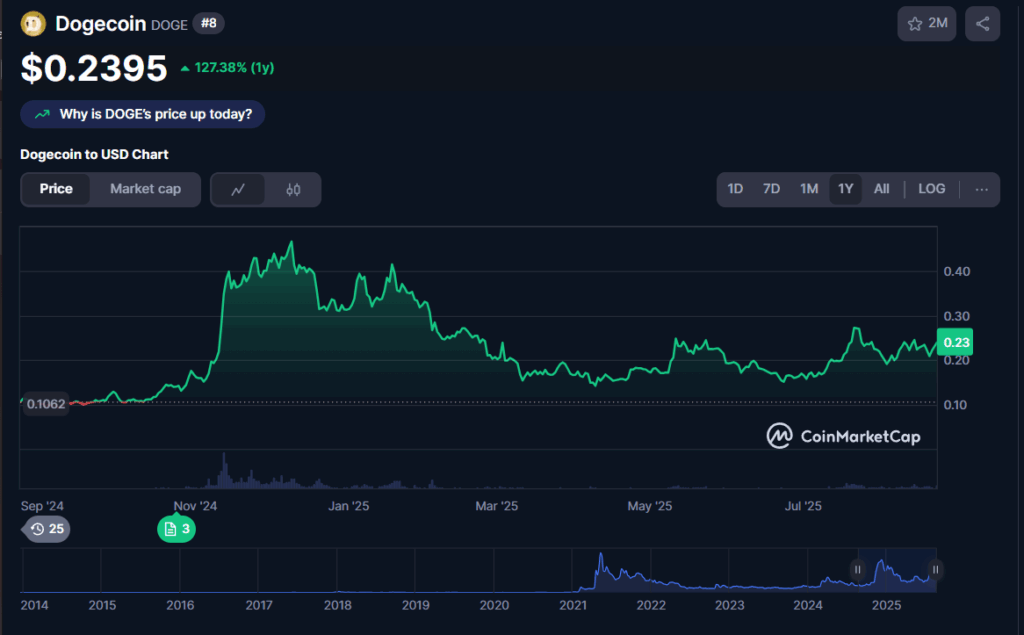The width and height of the screenshot is (1024, 635).
Task: Click 2021 in the overview timeline
Action: click(x=573, y=605)
